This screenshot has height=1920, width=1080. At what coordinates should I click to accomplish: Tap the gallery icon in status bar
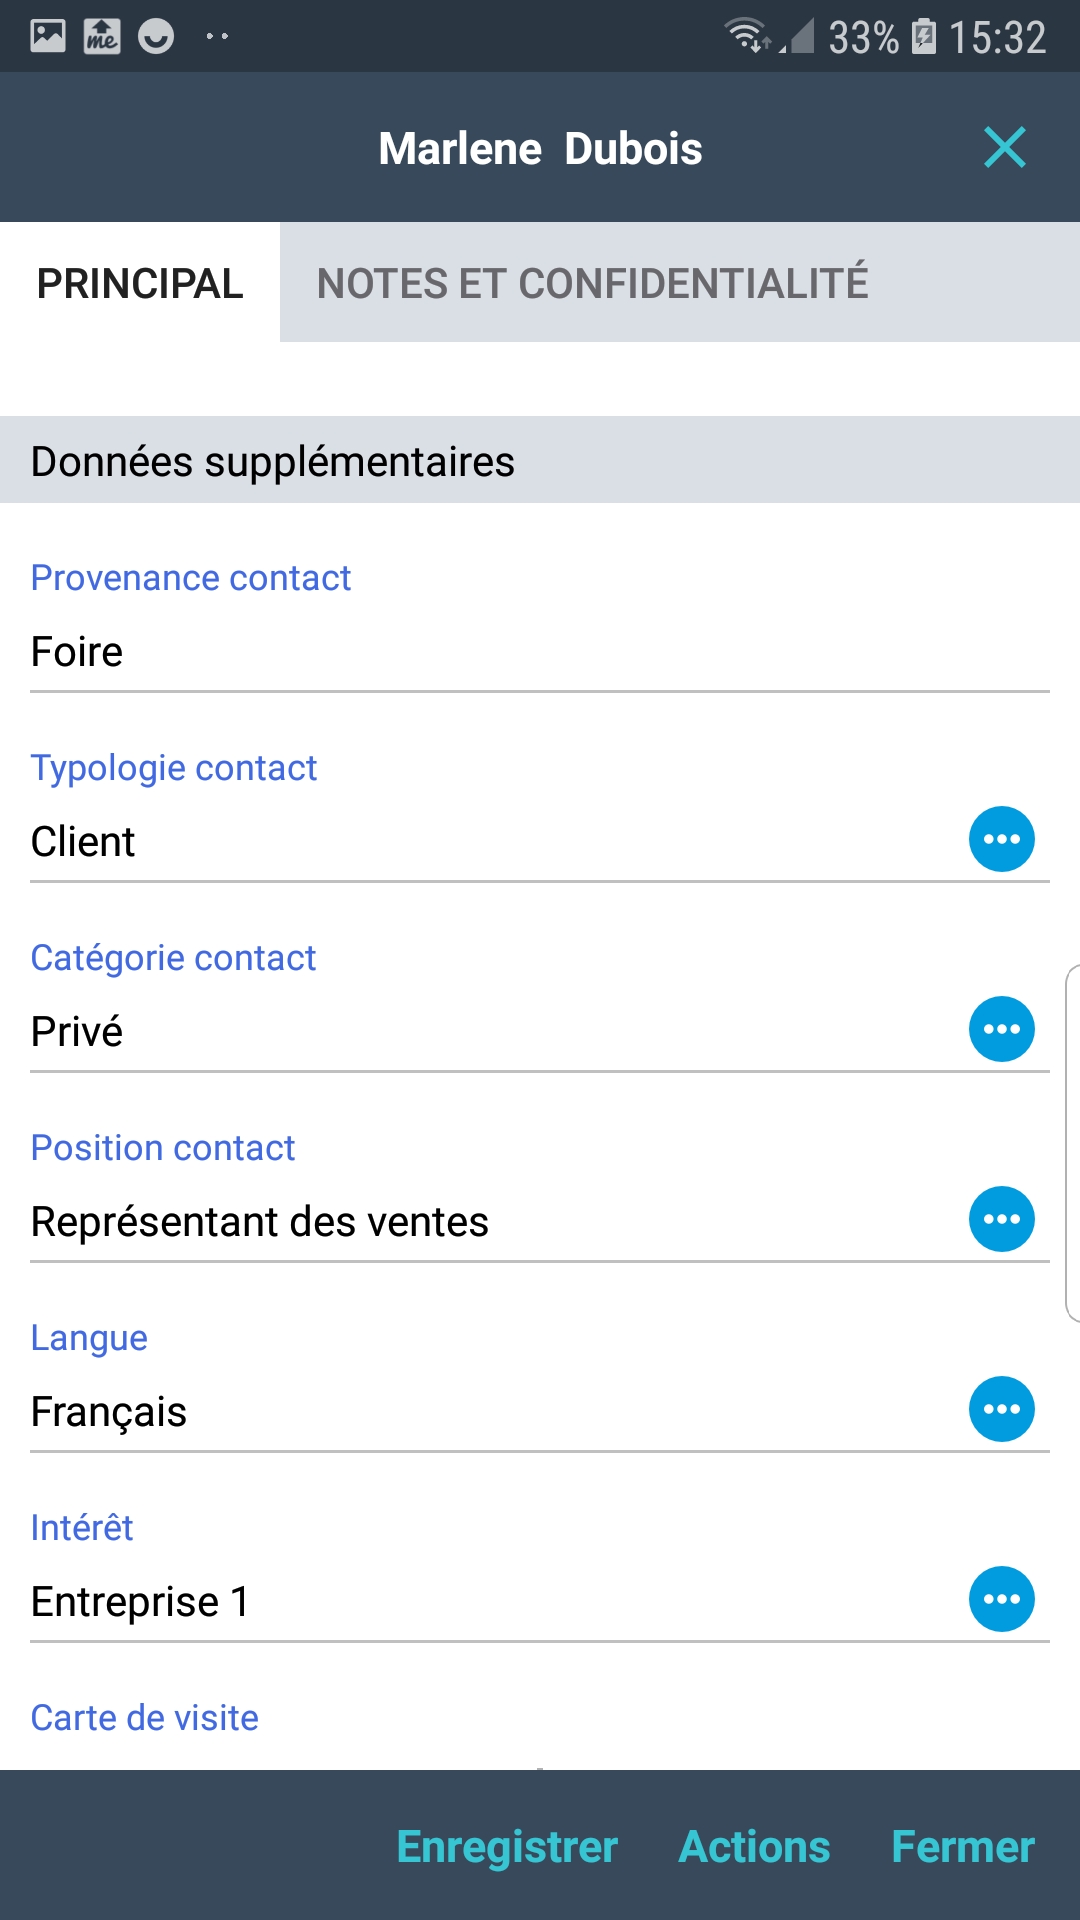point(48,36)
